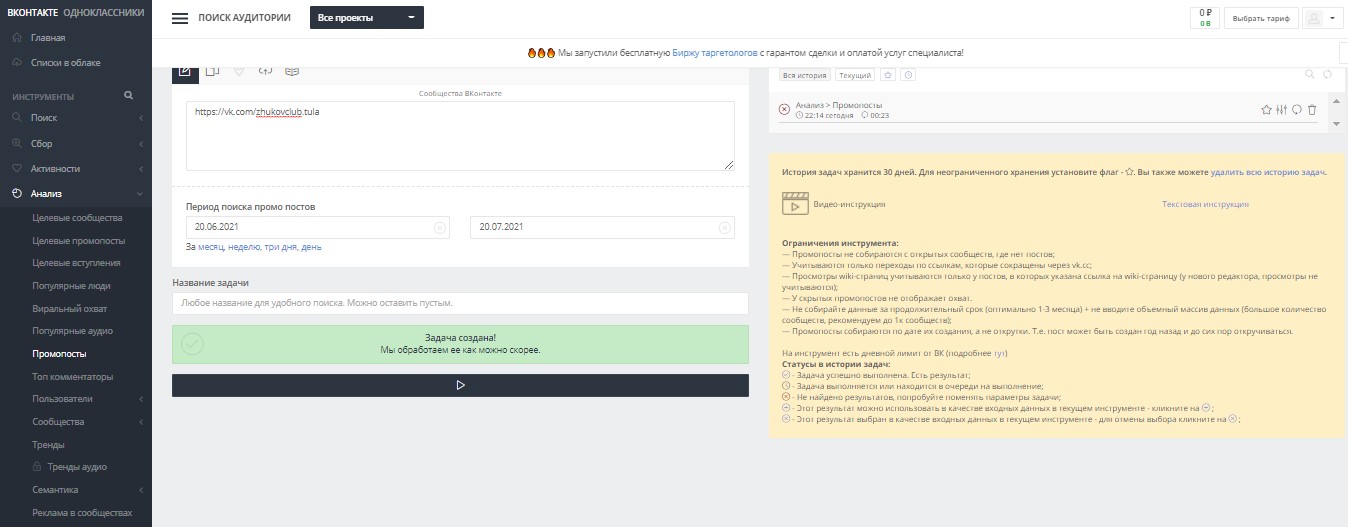Open the hamburger menu next to Поиск аудитории
This screenshot has width=1348, height=527.
click(x=180, y=18)
